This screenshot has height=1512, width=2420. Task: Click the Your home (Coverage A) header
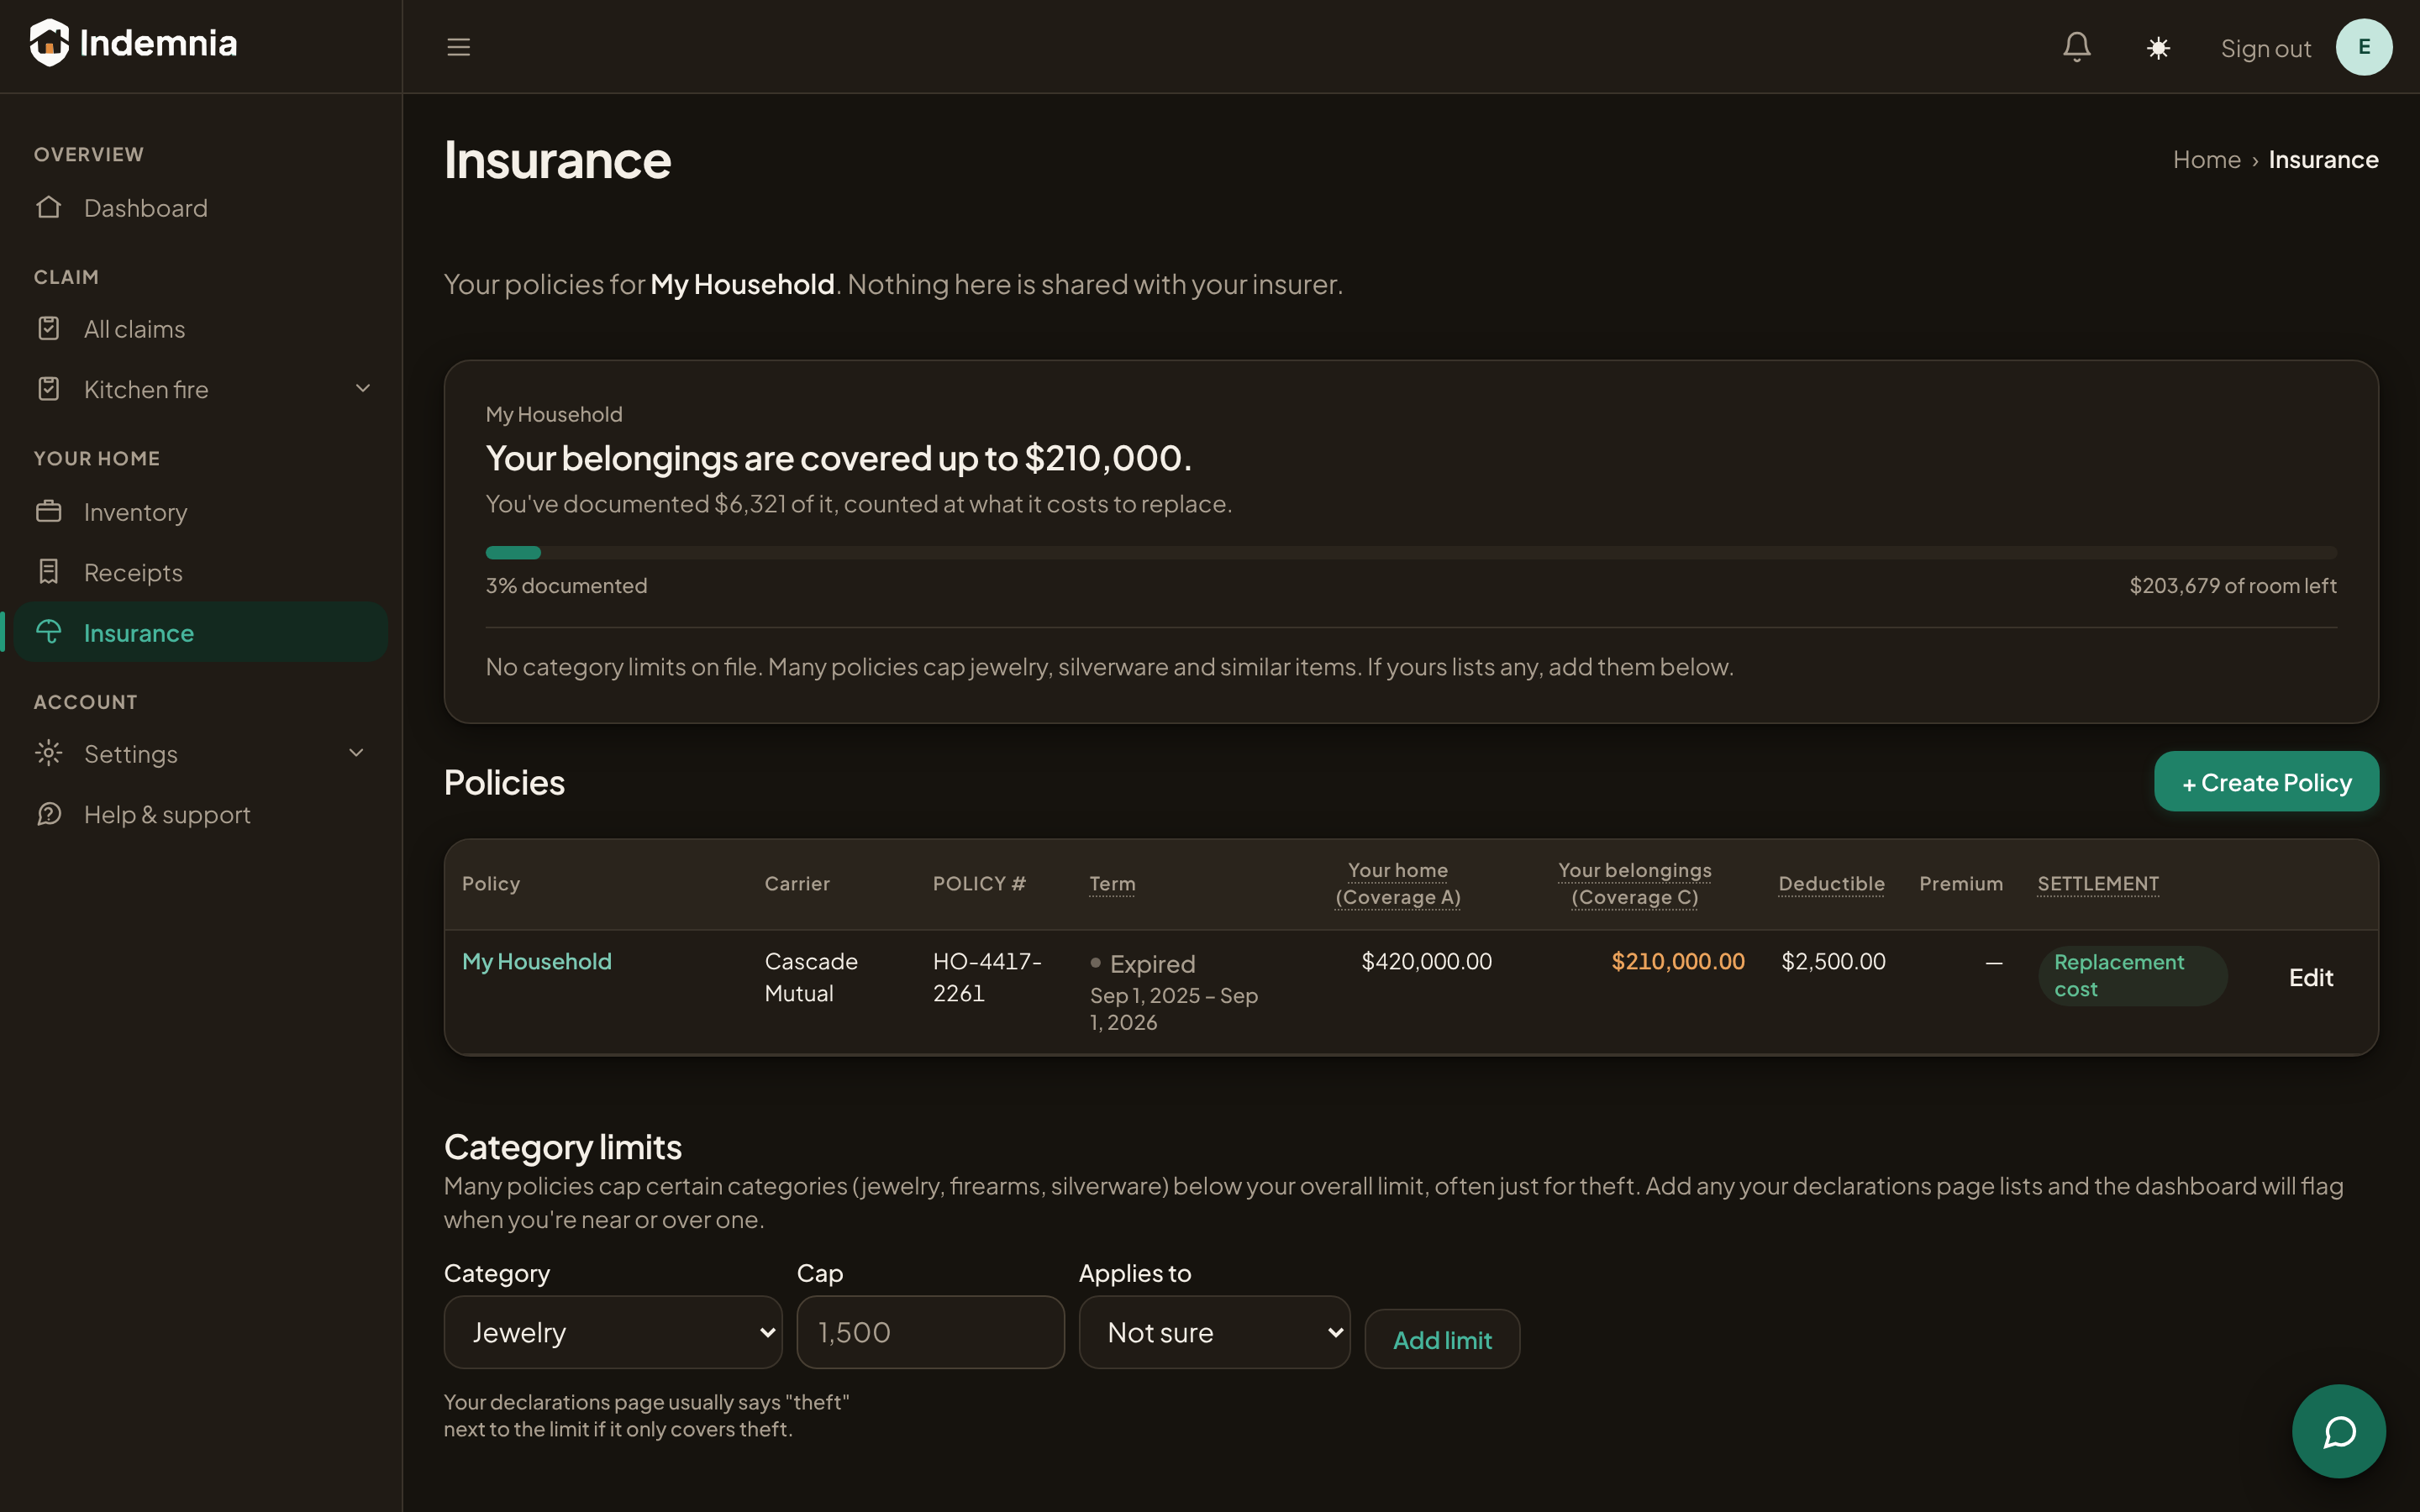tap(1398, 883)
